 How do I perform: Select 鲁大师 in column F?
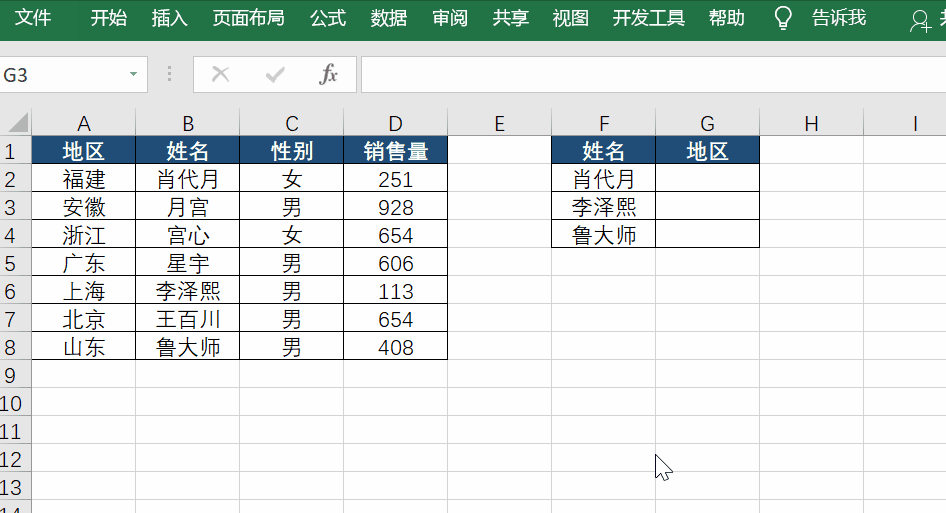tap(603, 235)
